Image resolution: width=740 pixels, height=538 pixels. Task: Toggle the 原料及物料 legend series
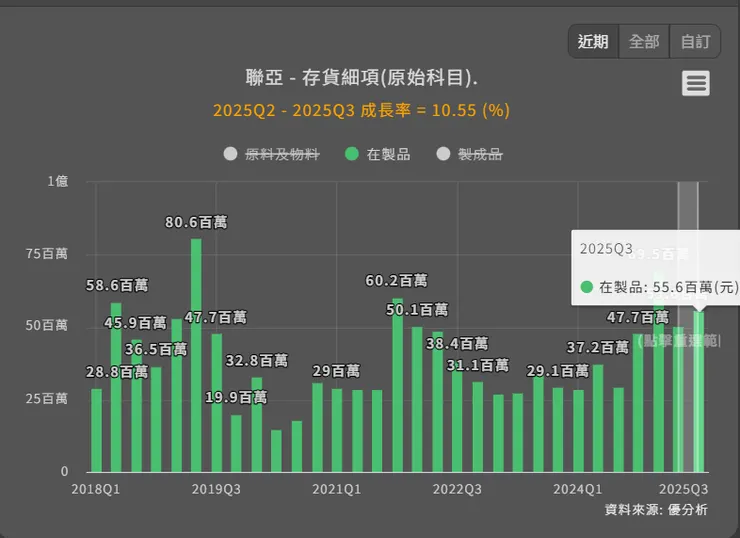coord(271,154)
